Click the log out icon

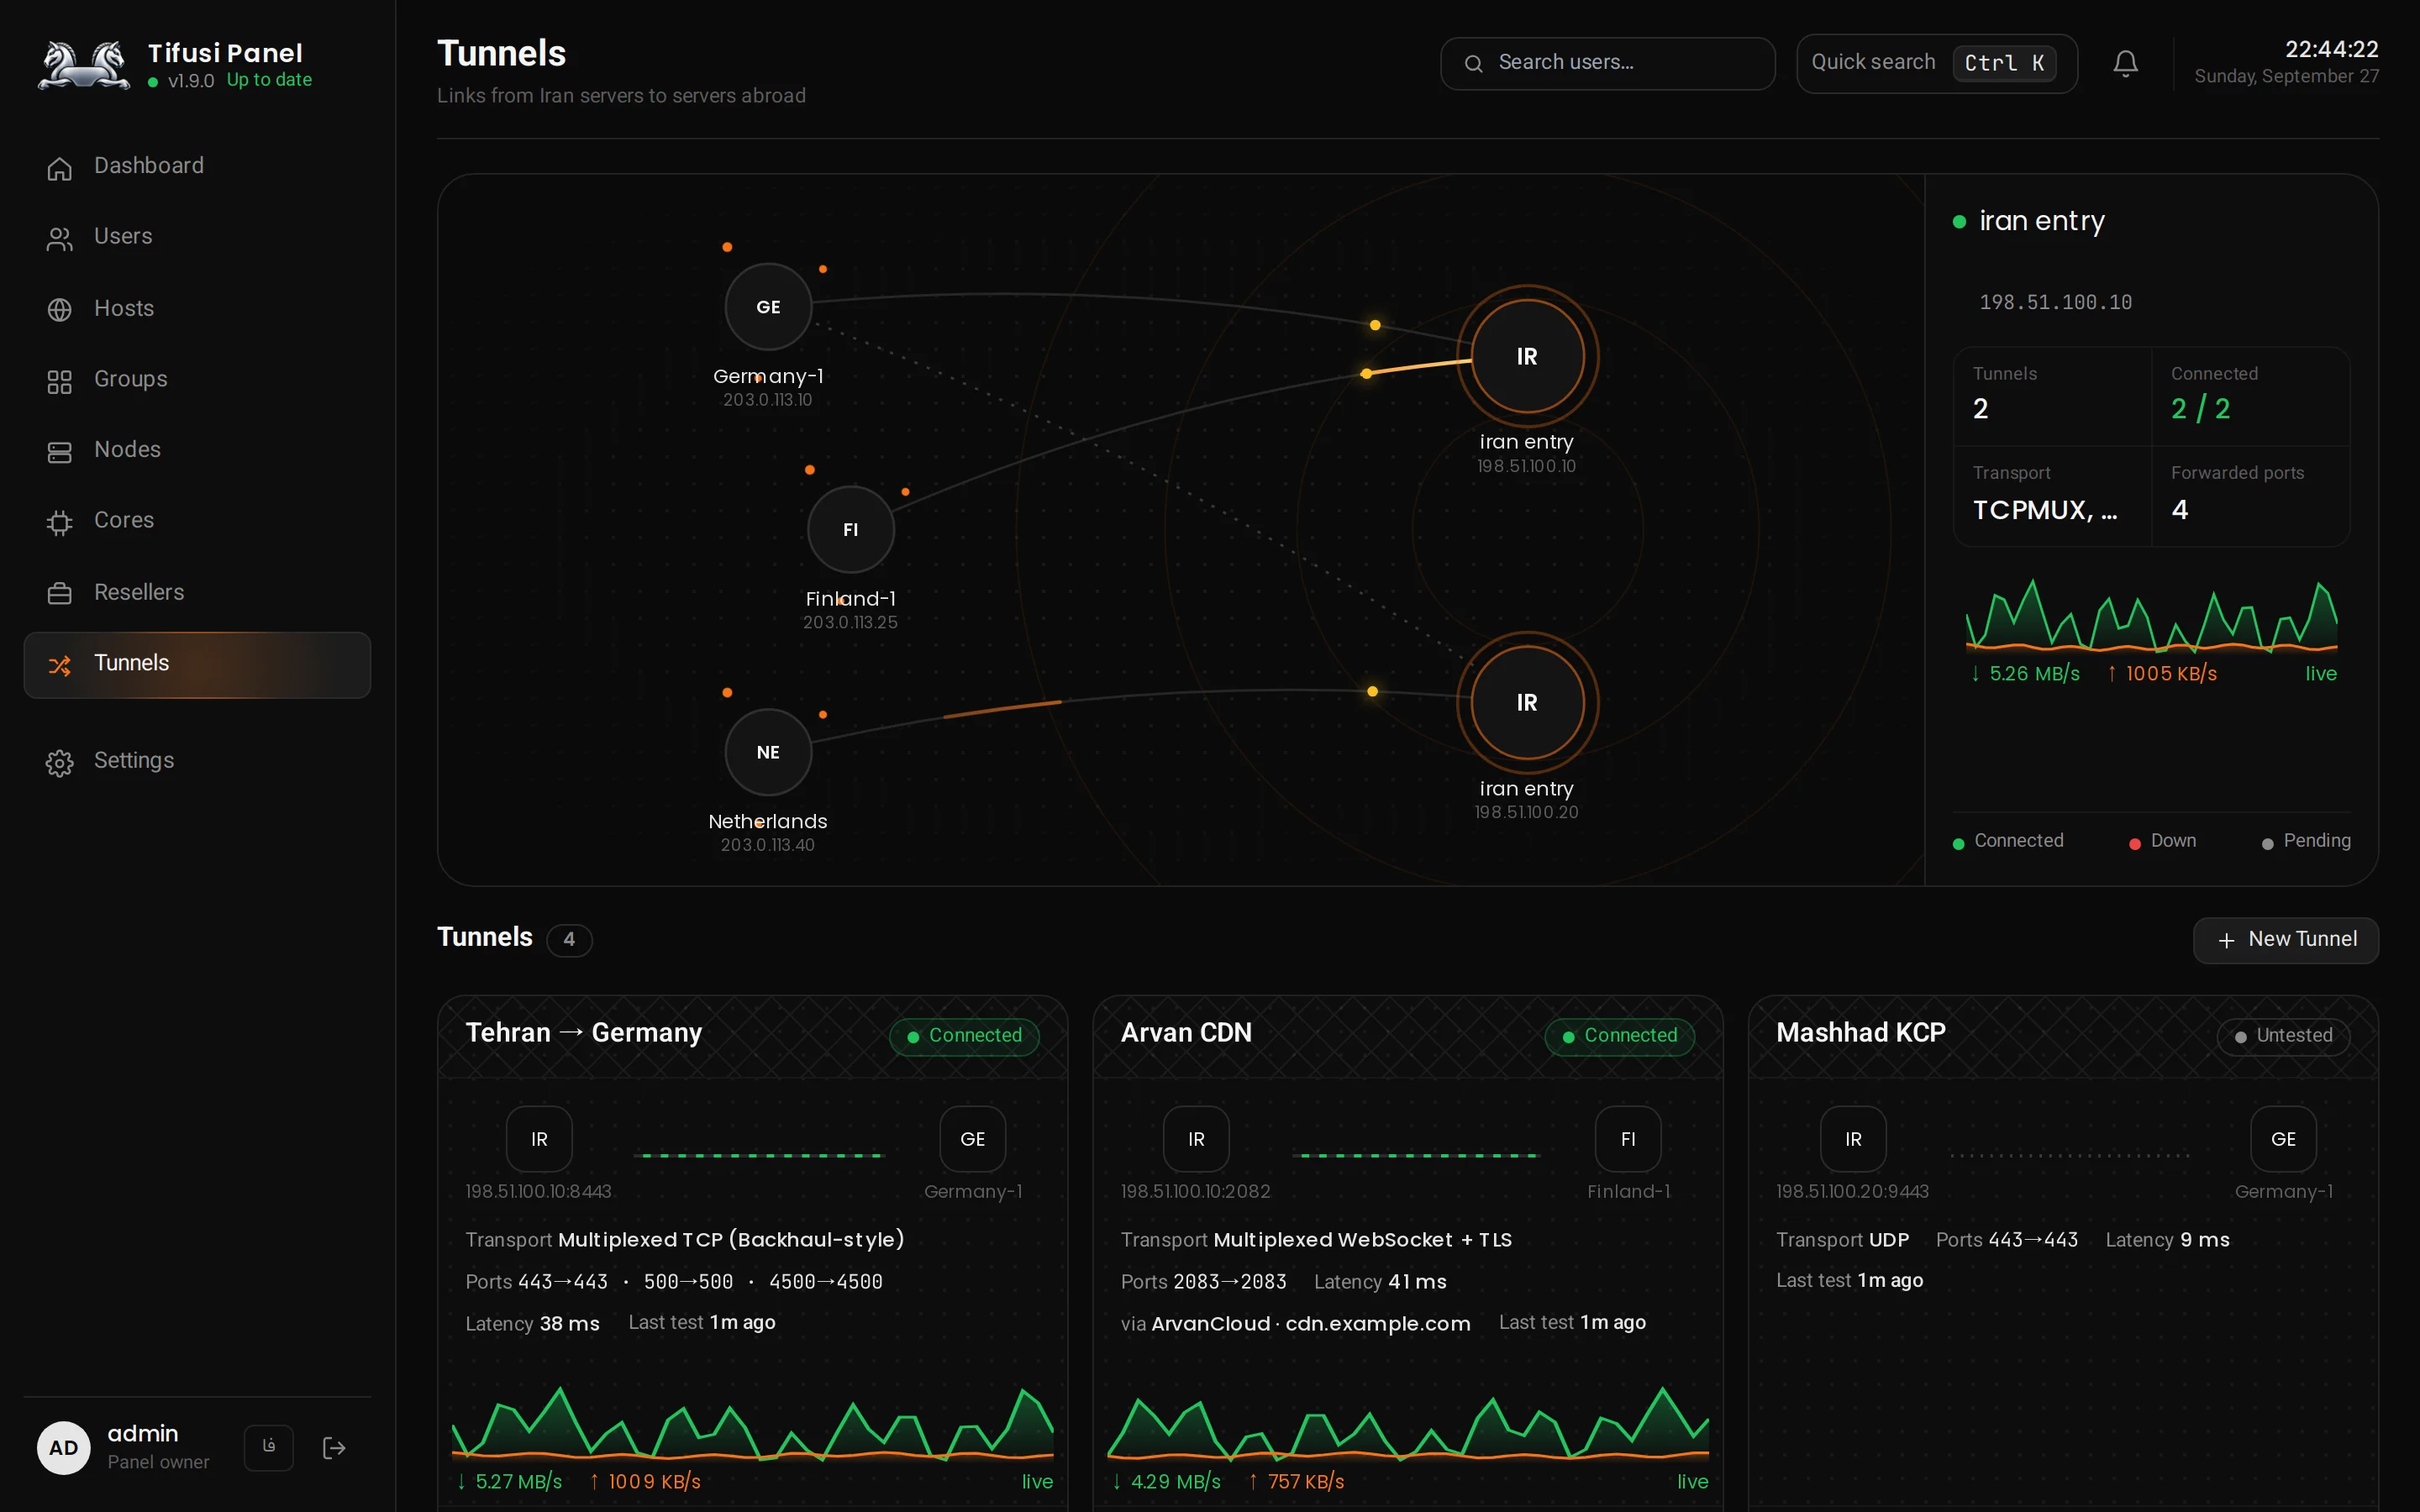334,1448
